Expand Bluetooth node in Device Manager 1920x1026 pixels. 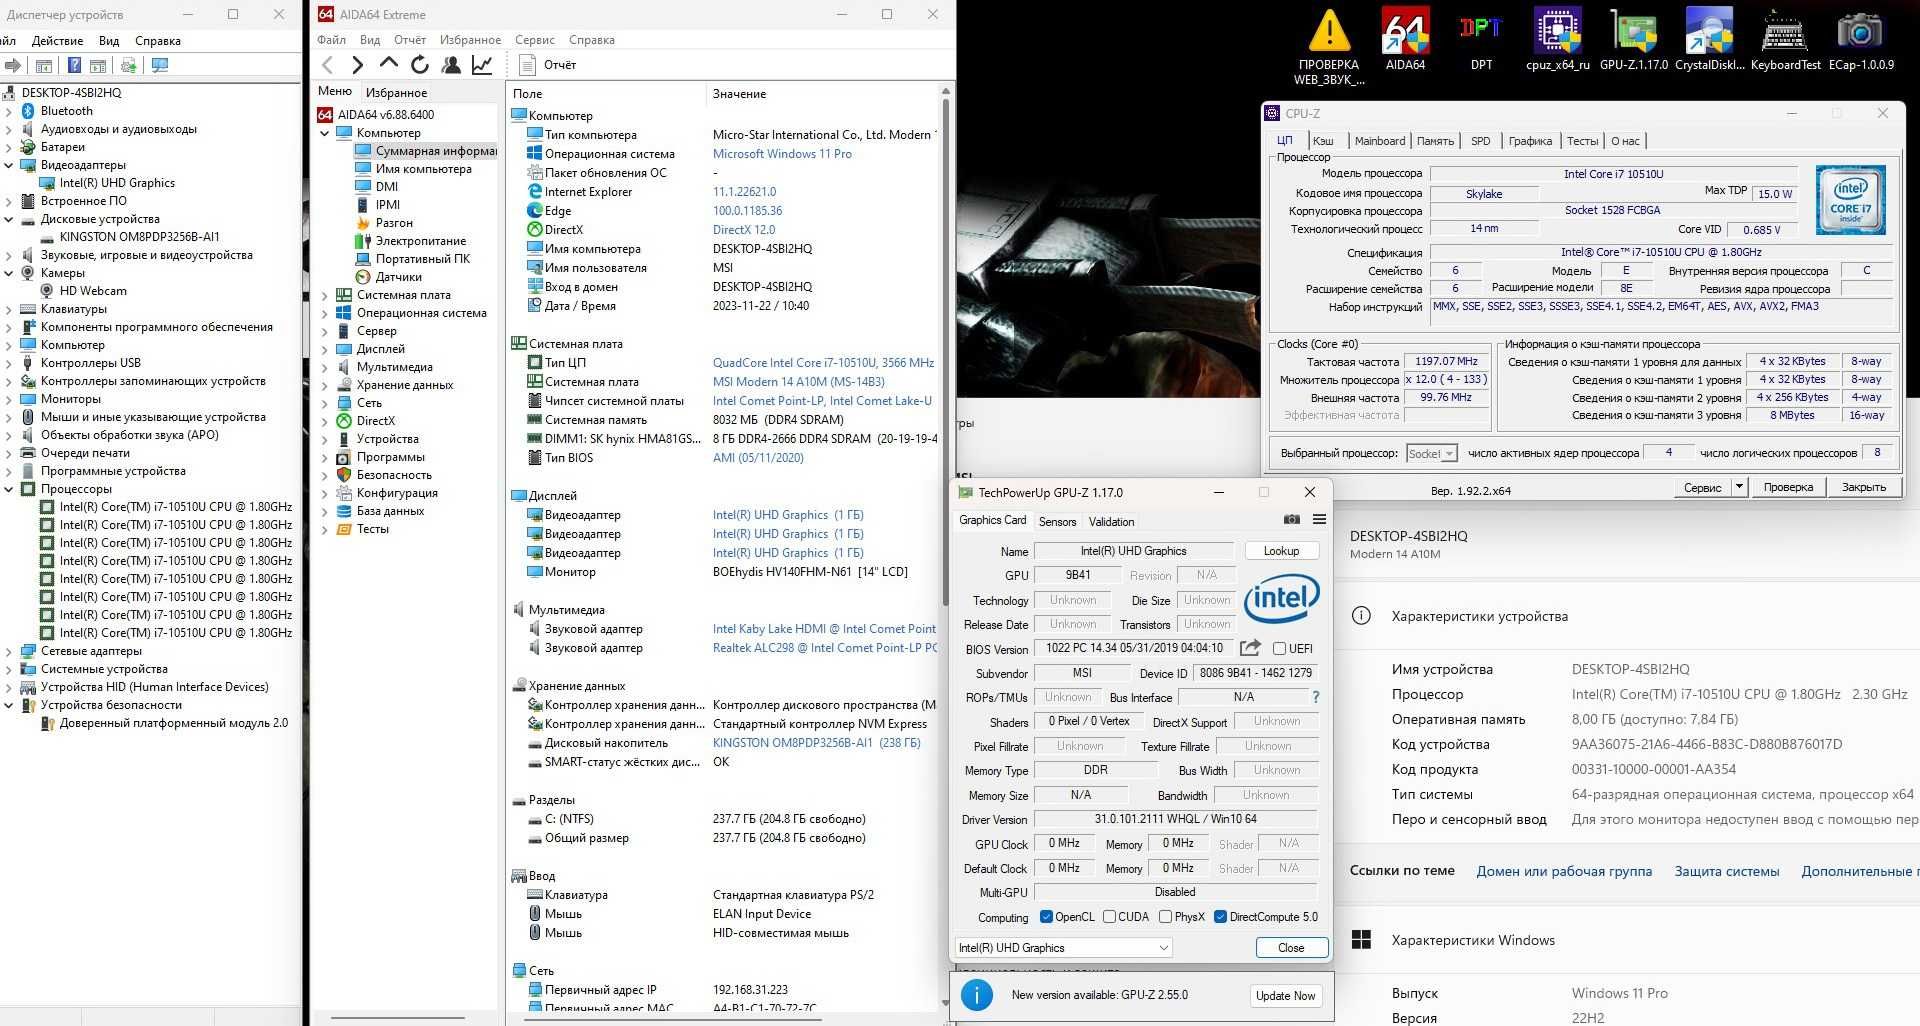click(9, 111)
